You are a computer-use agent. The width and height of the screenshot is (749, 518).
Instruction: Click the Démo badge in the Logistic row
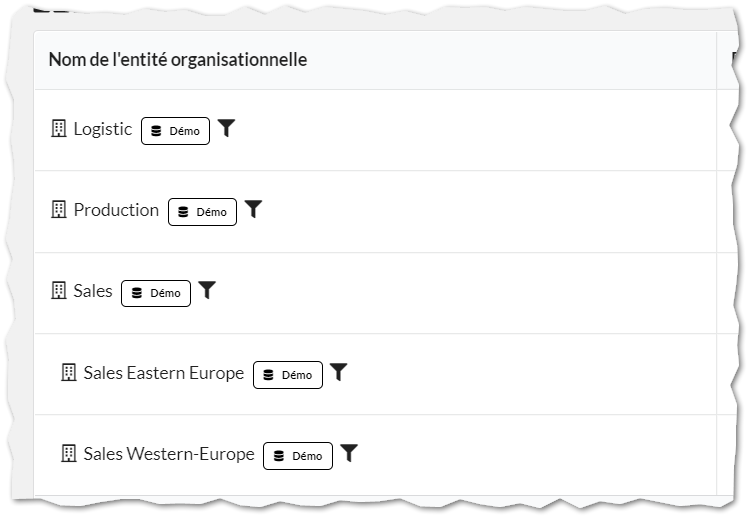175,131
